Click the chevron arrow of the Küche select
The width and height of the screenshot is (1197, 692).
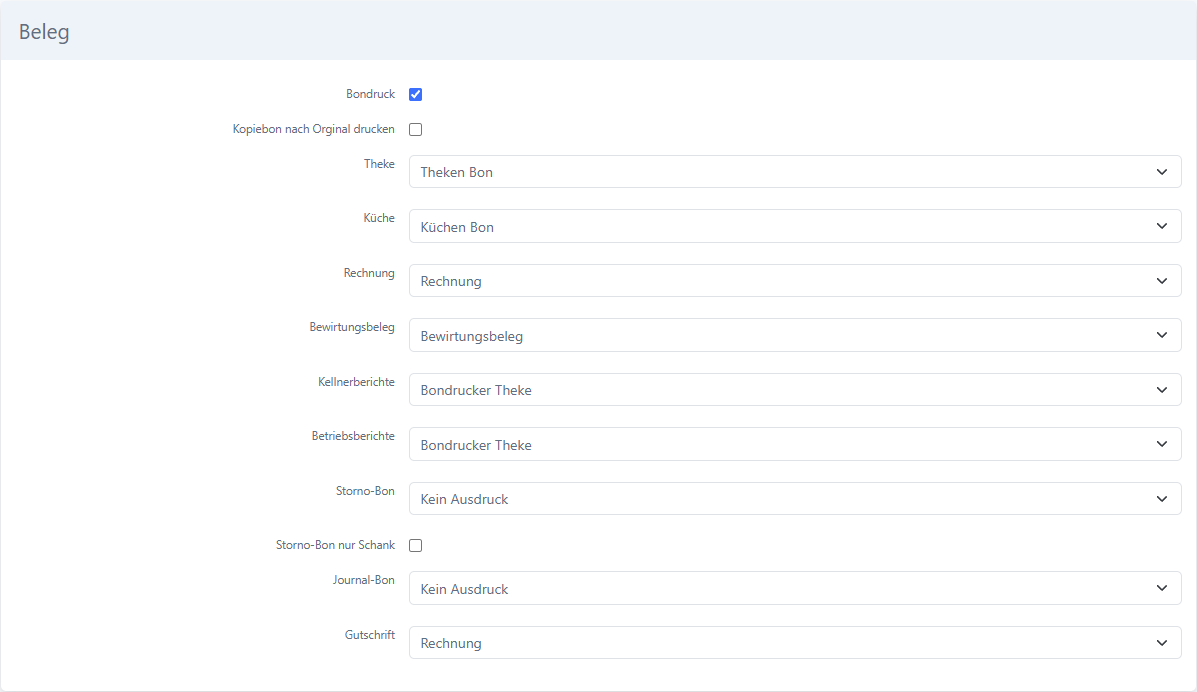pos(1162,226)
